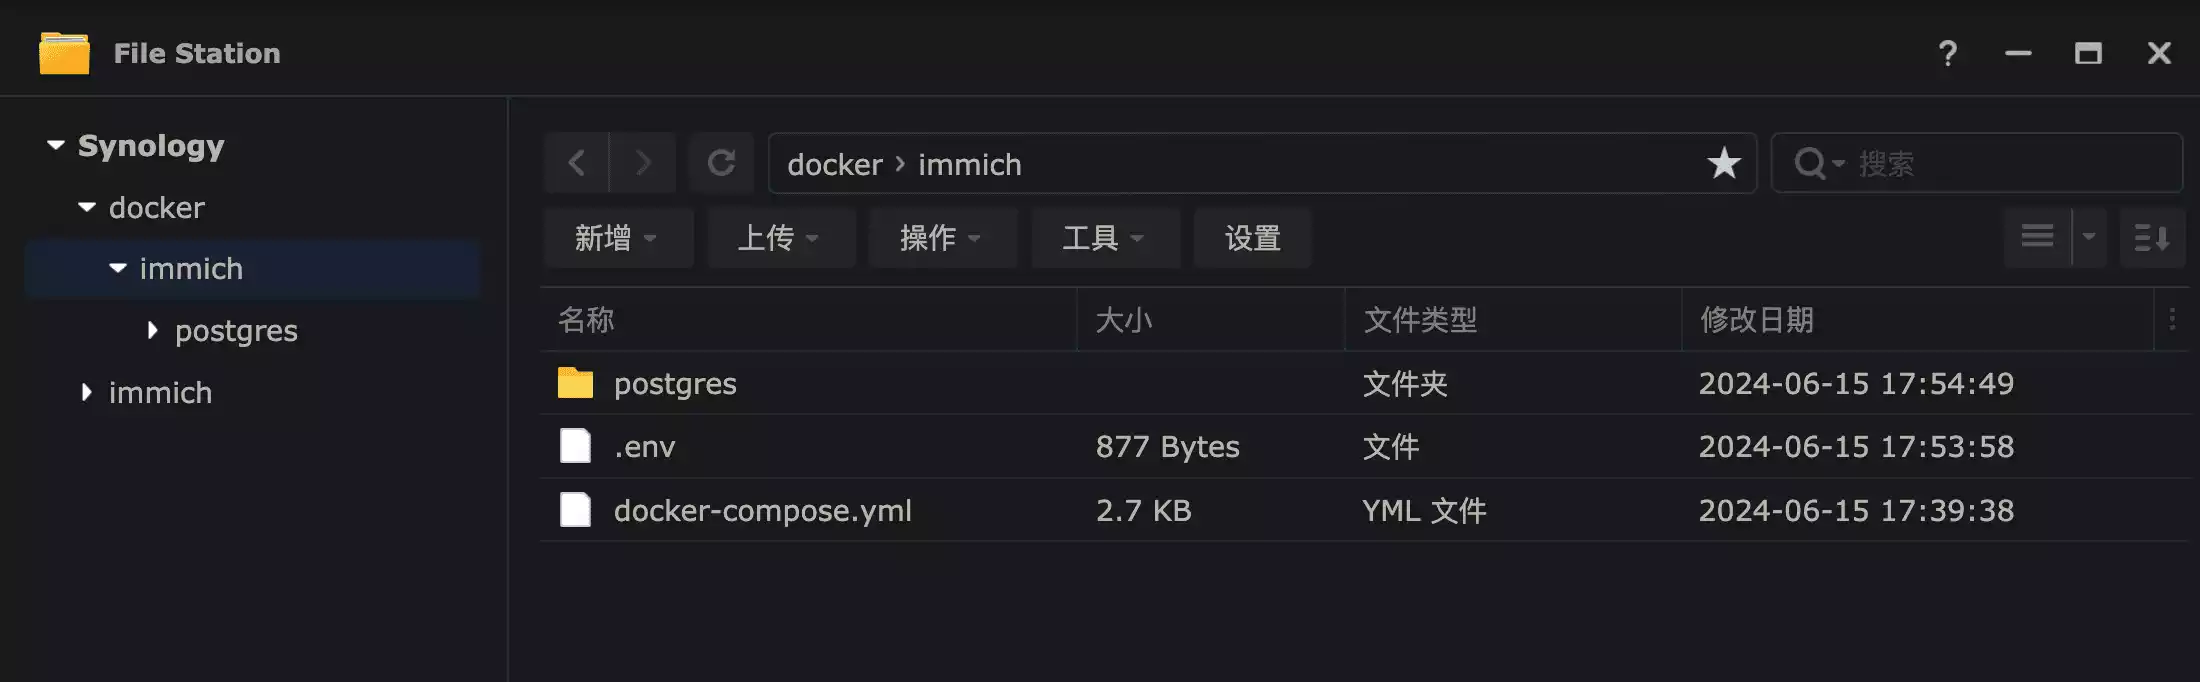Click docker in the breadcrumb path
Image resolution: width=2200 pixels, height=682 pixels.
pos(835,164)
